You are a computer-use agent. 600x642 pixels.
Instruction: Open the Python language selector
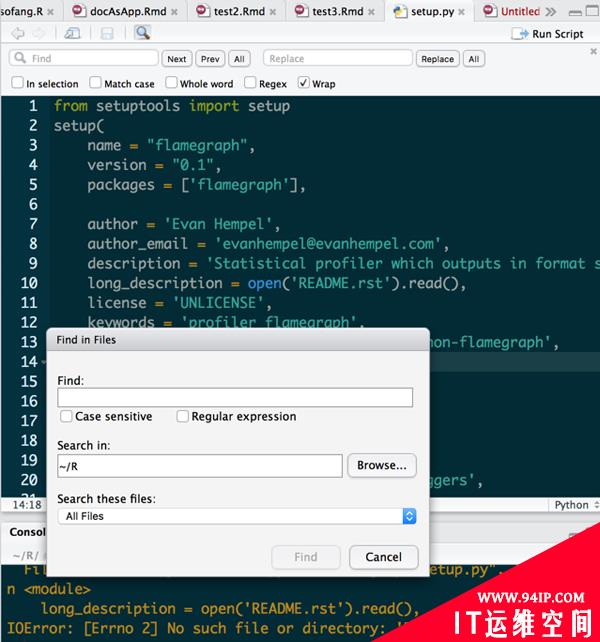coord(576,505)
